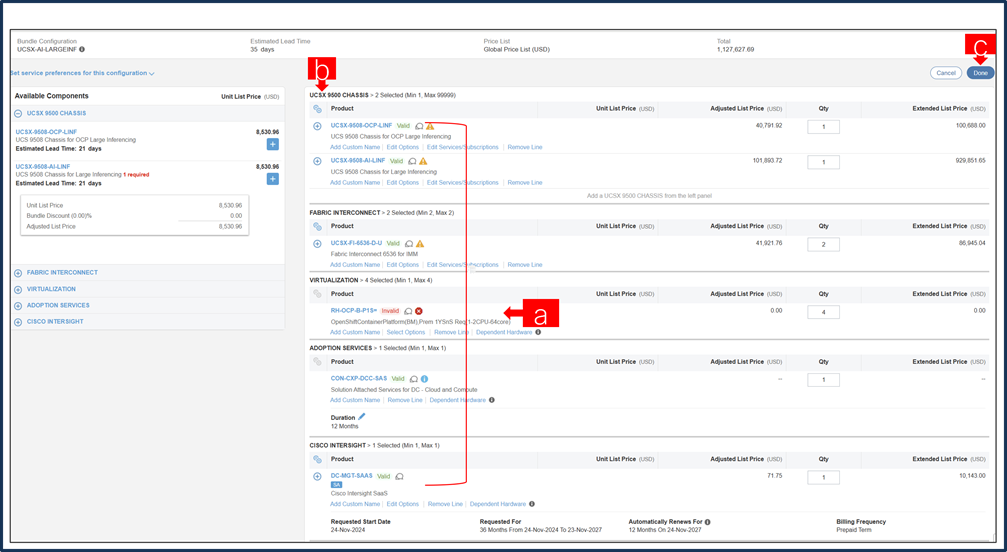The width and height of the screenshot is (1007, 552).
Task: Click Qty field for DC-MGT-SAAS
Action: 823,478
